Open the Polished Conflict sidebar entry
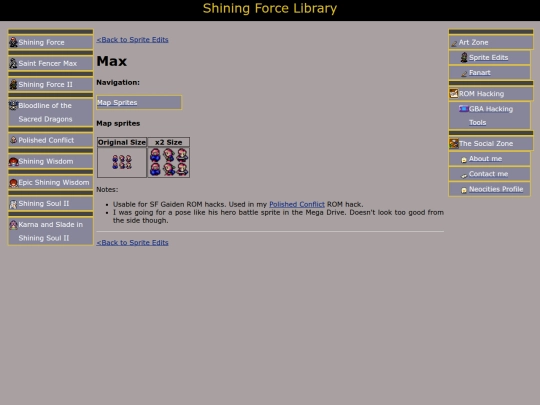 tap(46, 140)
